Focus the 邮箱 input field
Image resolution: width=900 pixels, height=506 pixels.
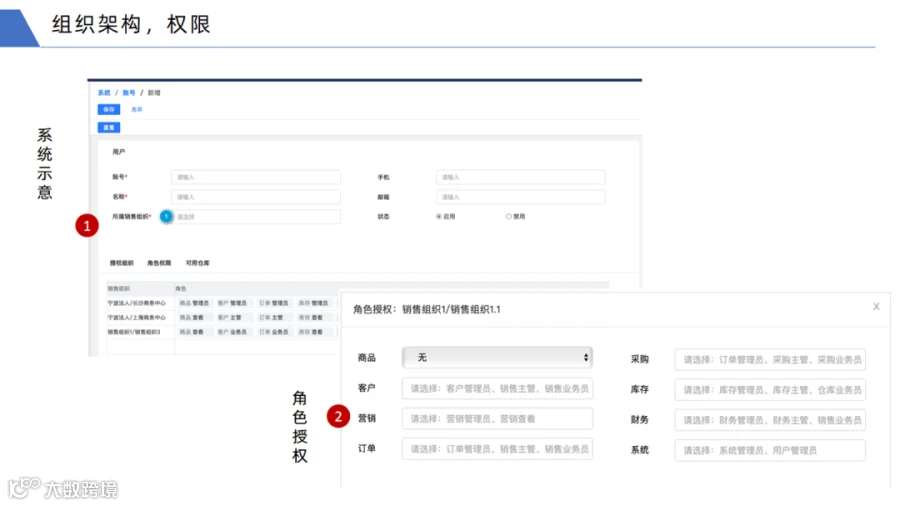pos(520,197)
